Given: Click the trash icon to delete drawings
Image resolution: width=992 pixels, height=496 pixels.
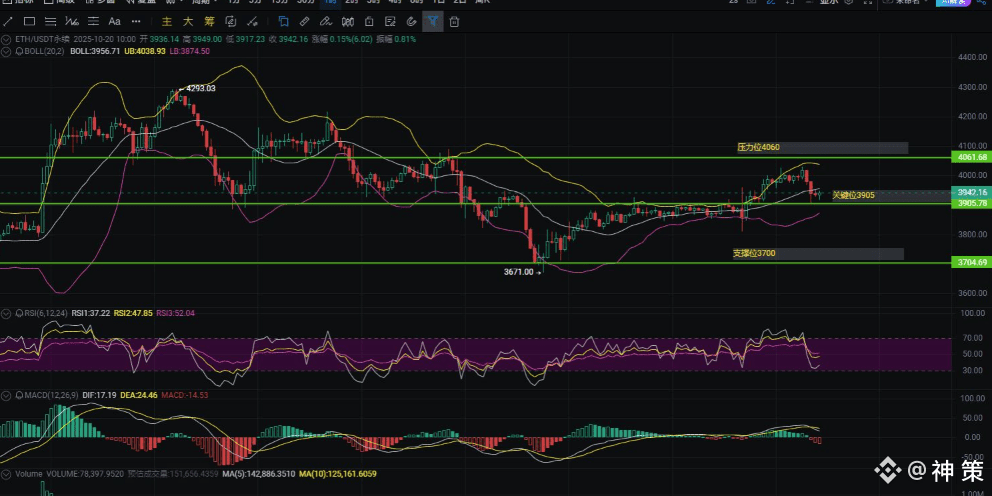Looking at the screenshot, I should (x=455, y=21).
